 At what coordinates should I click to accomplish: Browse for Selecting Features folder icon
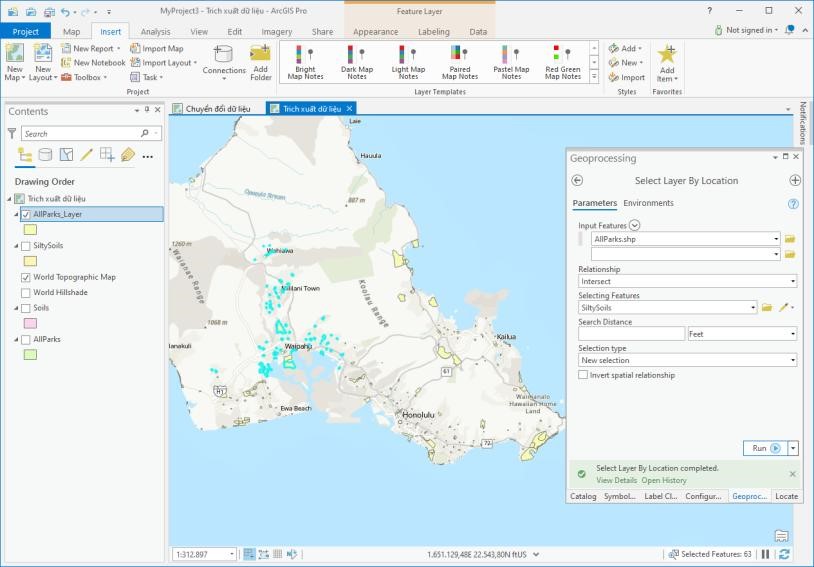coord(767,307)
